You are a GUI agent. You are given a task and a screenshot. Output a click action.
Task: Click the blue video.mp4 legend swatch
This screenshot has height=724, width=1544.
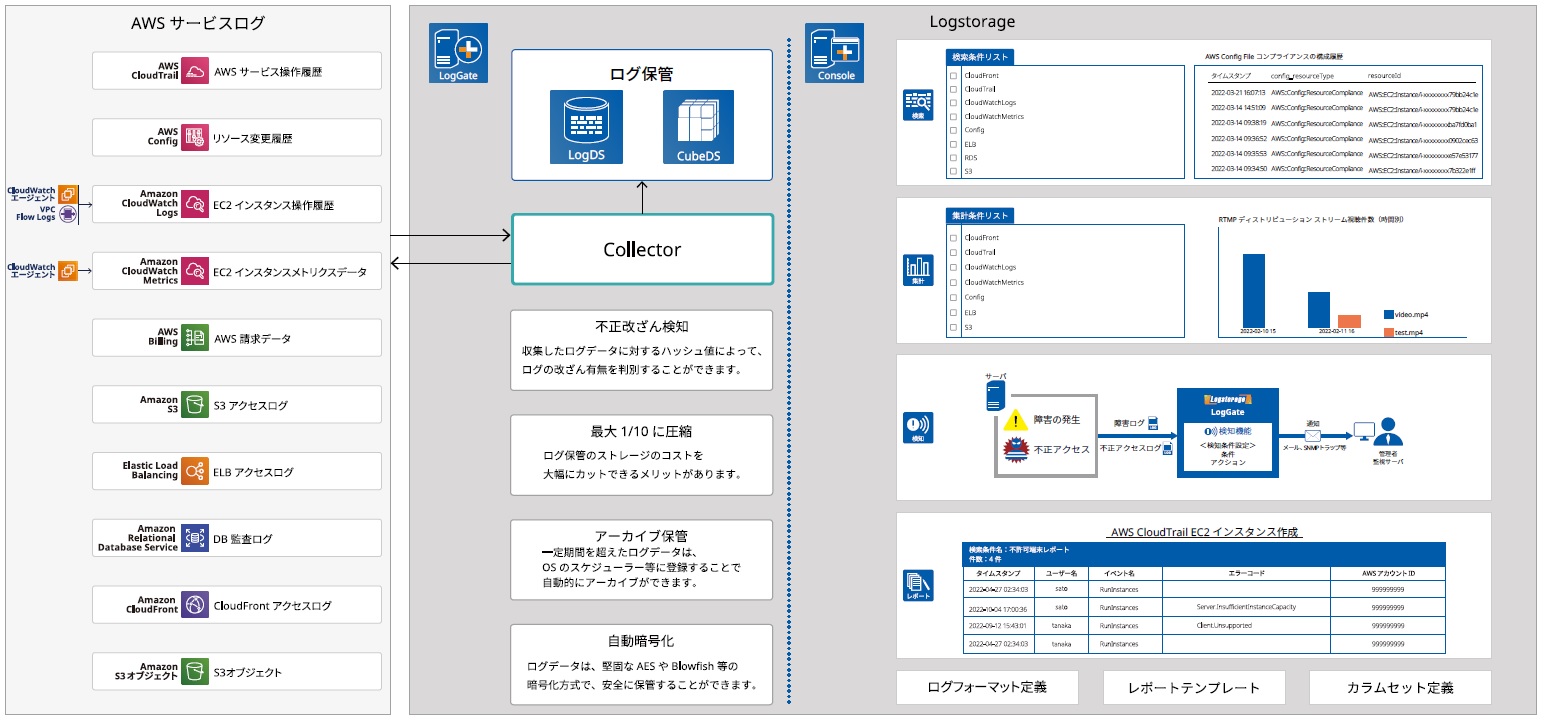1389,314
